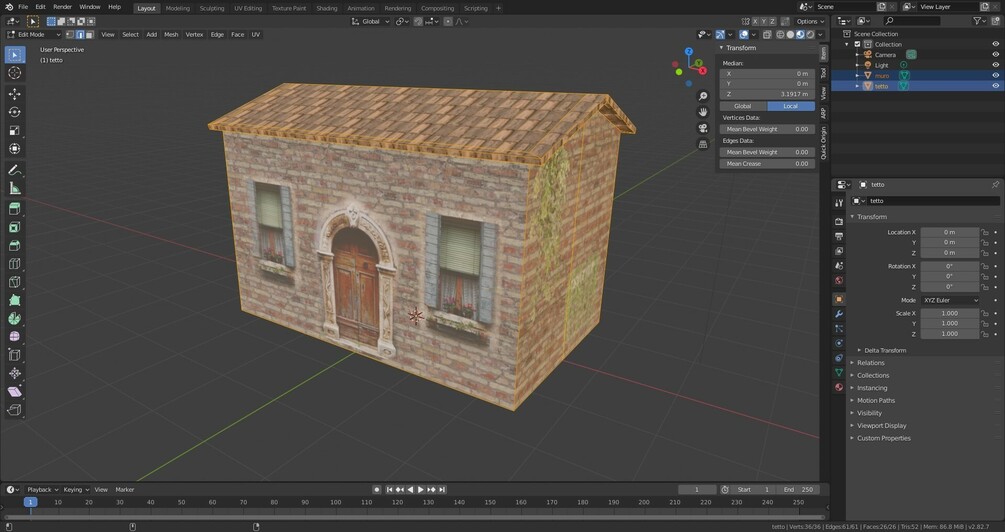Image resolution: width=1005 pixels, height=532 pixels.
Task: Toggle the Collection exclude checkbox
Action: click(x=858, y=44)
